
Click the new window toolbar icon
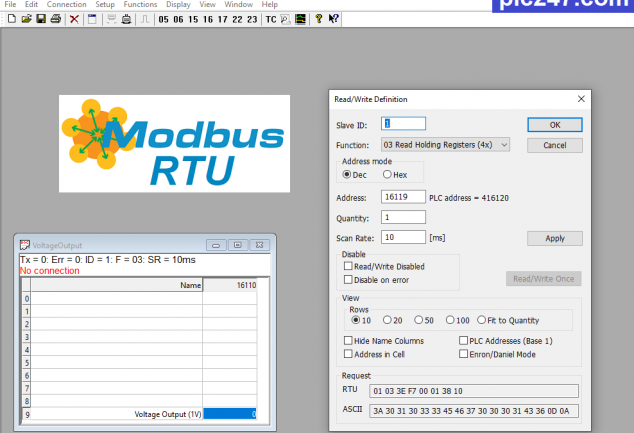click(x=92, y=19)
